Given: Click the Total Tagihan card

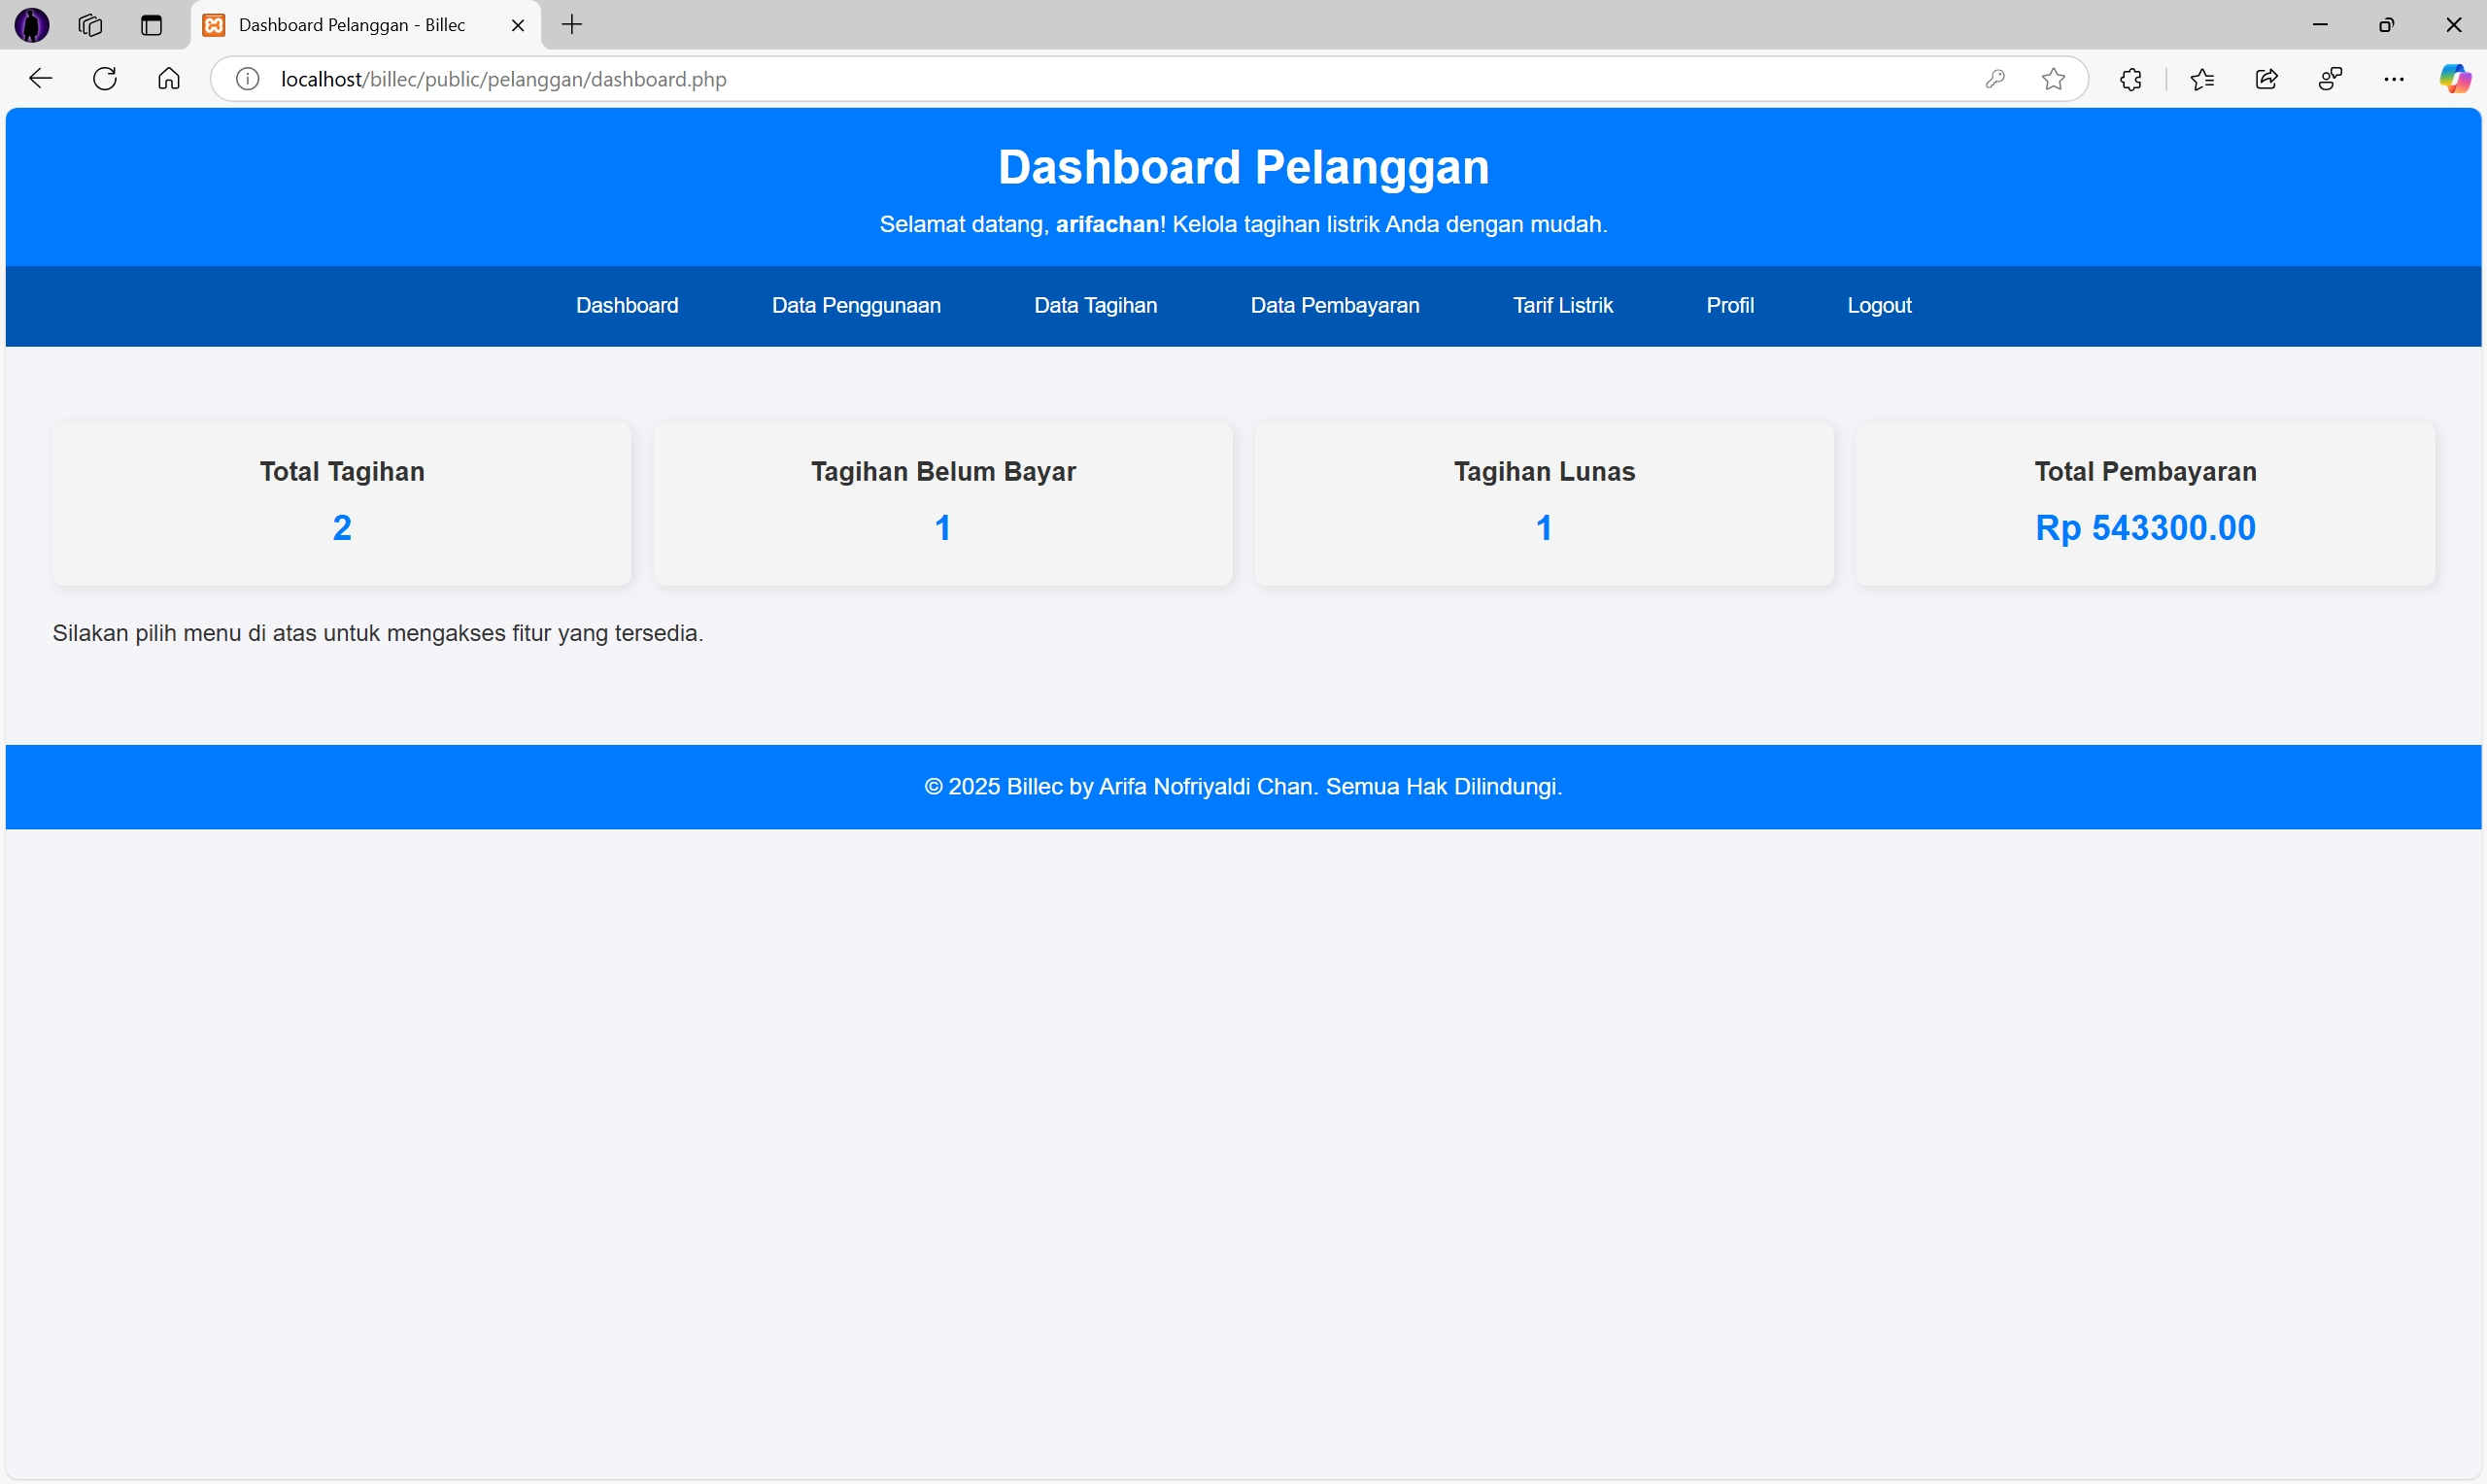Looking at the screenshot, I should point(342,503).
